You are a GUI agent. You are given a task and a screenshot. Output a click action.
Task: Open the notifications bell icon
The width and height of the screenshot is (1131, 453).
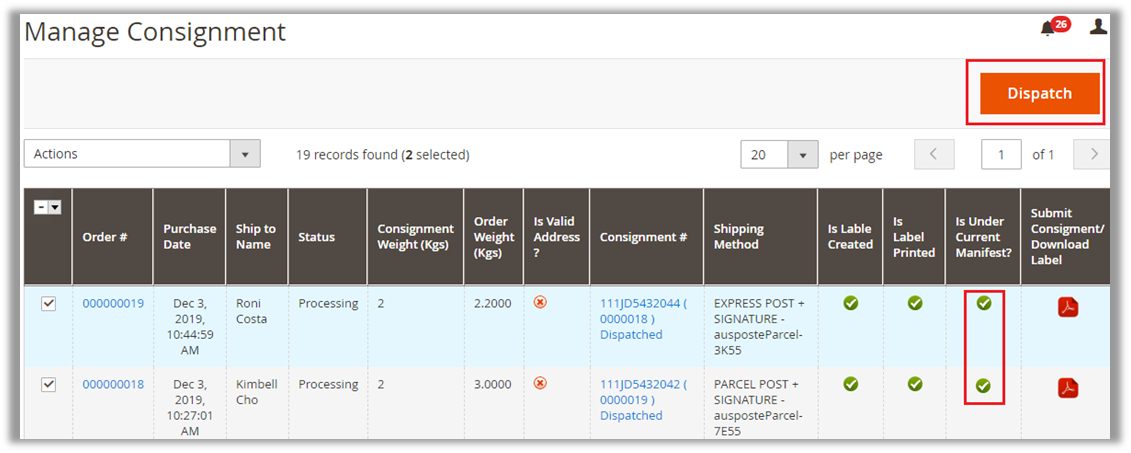click(1047, 28)
